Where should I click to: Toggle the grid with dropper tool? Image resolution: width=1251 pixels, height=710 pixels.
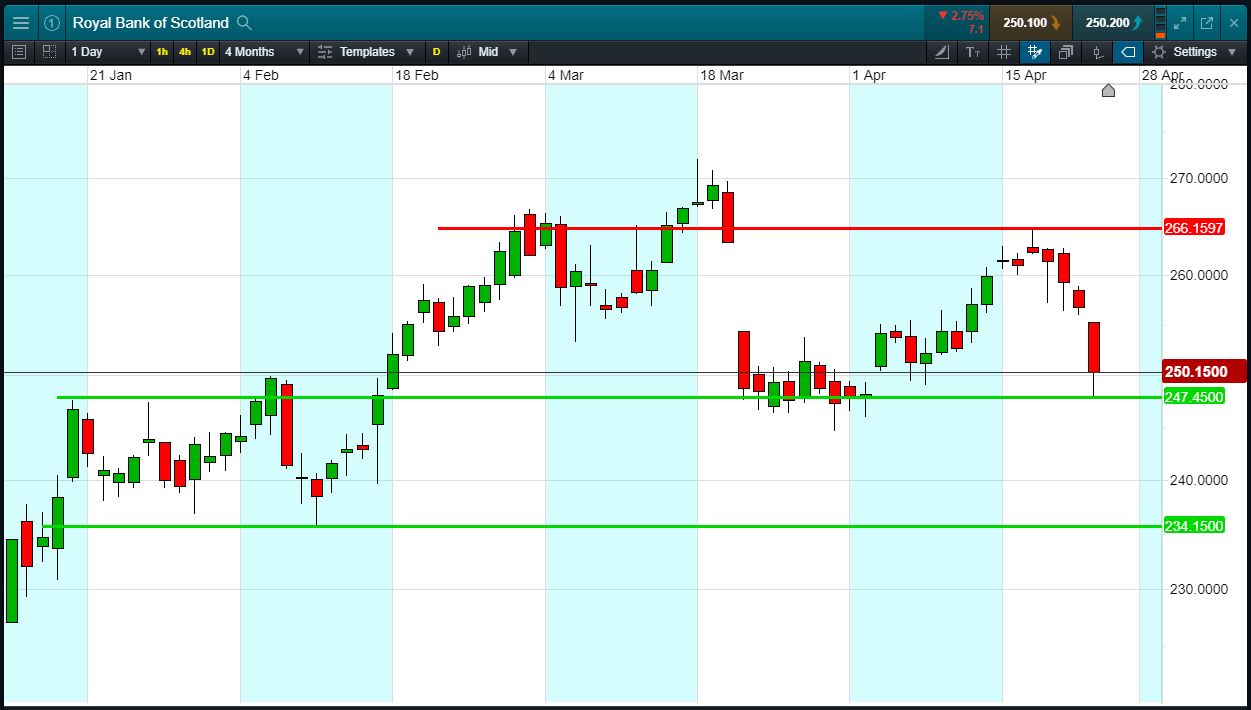coord(1035,52)
